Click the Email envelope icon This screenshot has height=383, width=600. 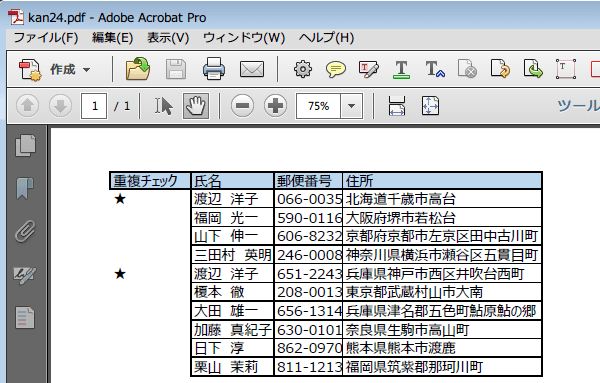click(x=251, y=70)
